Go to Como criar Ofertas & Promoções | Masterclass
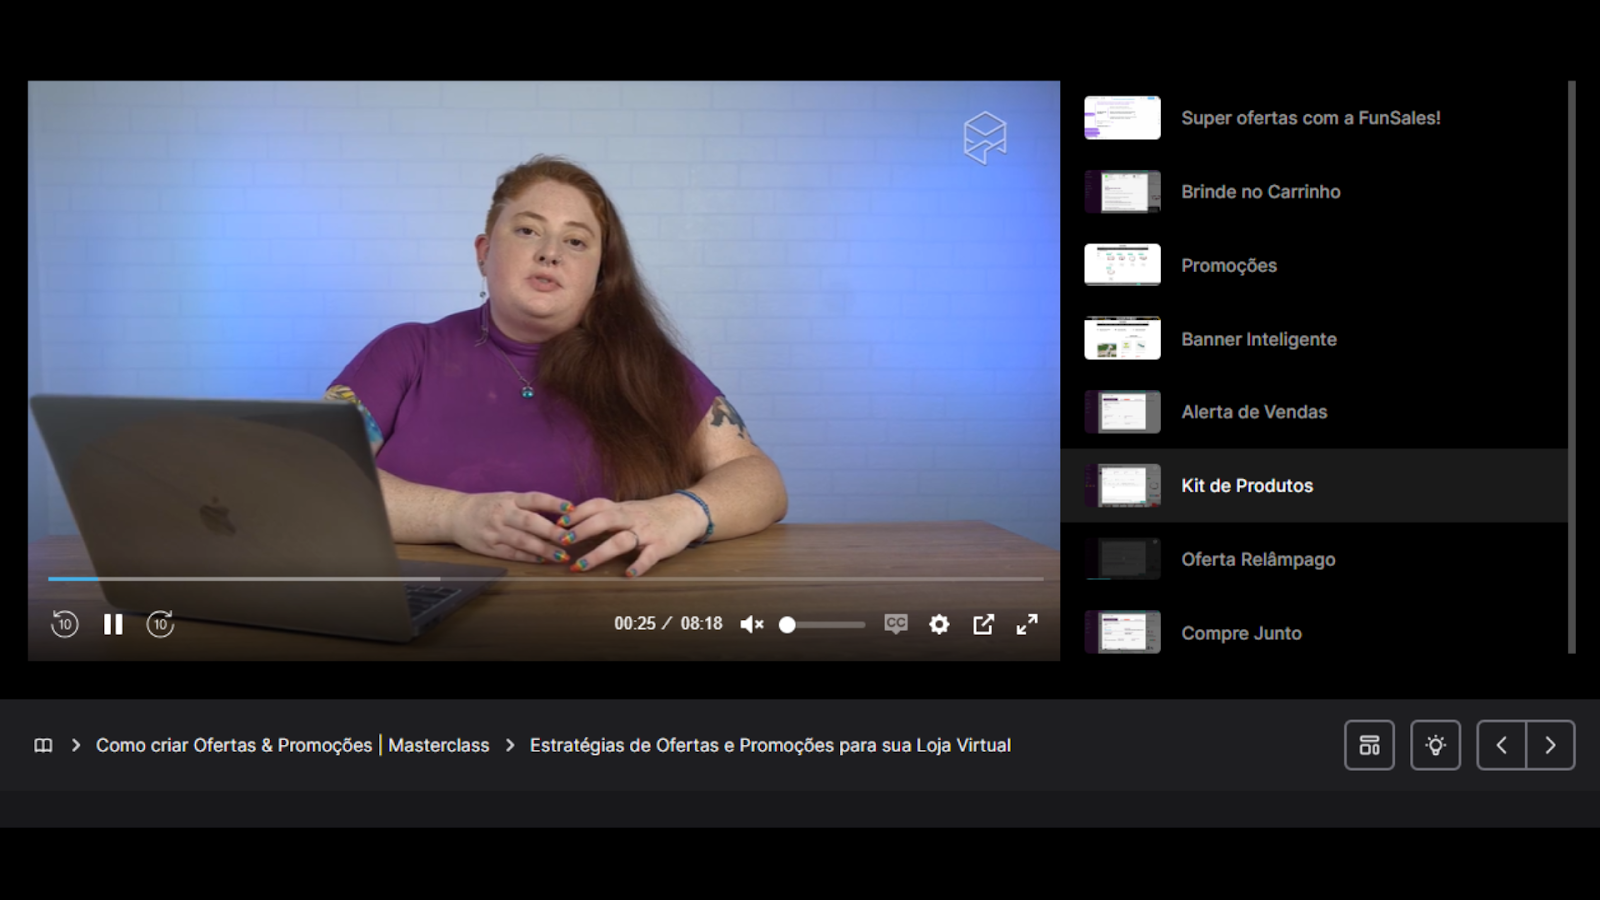Screen dimensions: 1600x900 (293, 745)
